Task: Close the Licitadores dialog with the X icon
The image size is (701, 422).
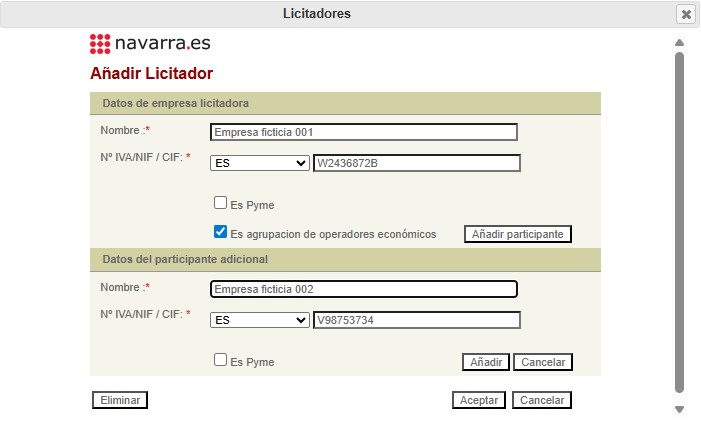Action: coord(686,14)
